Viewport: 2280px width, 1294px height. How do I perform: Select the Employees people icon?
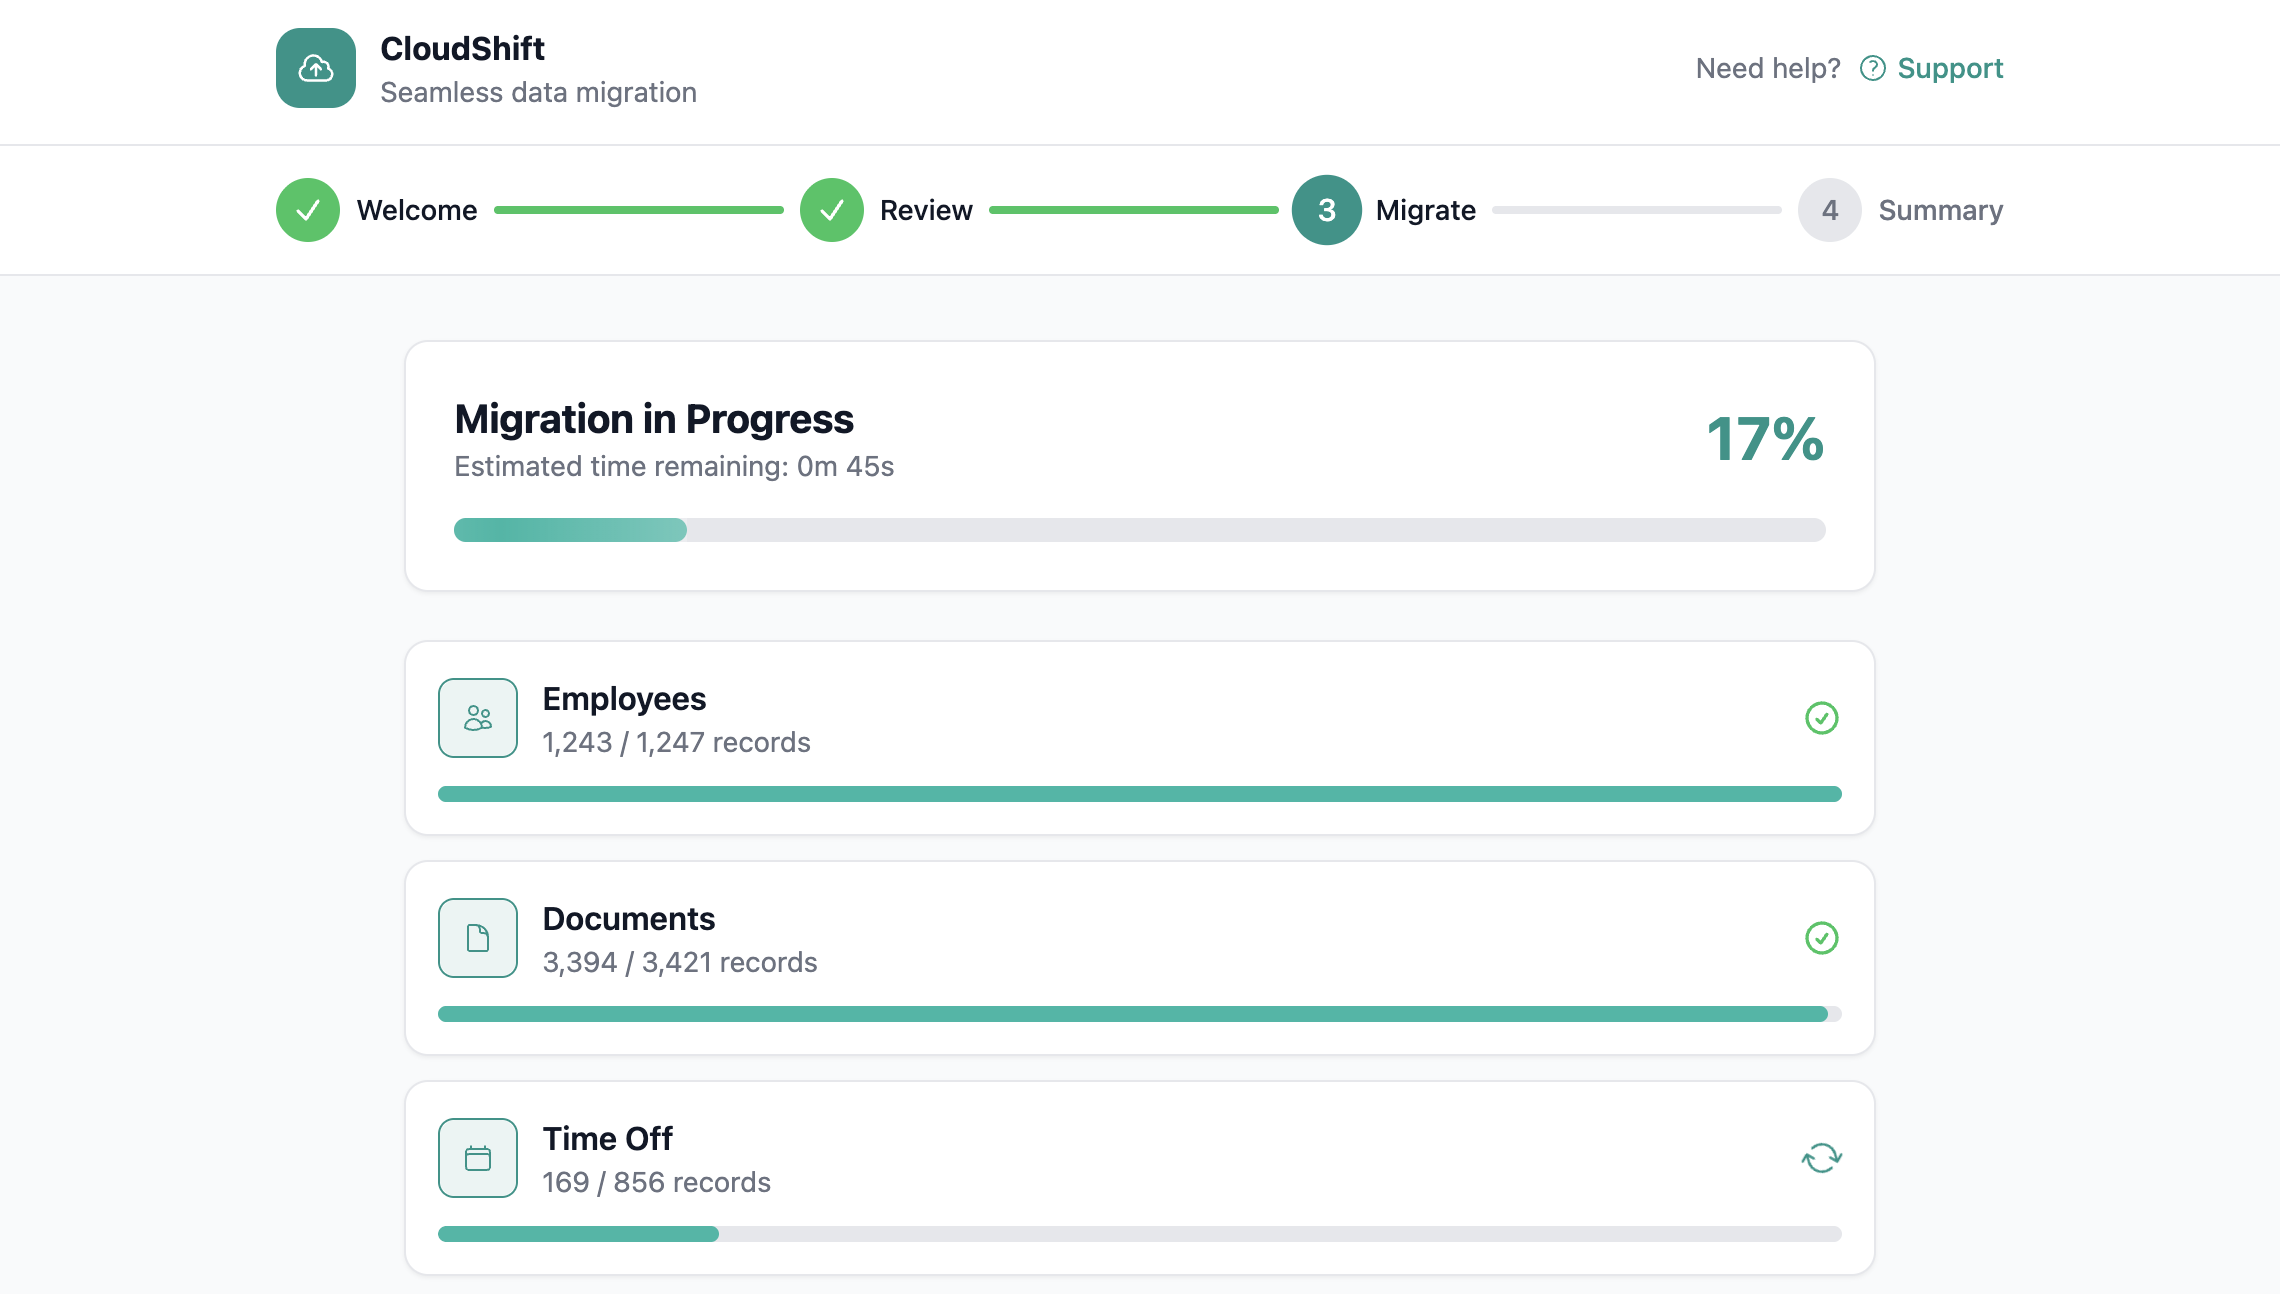tap(477, 717)
